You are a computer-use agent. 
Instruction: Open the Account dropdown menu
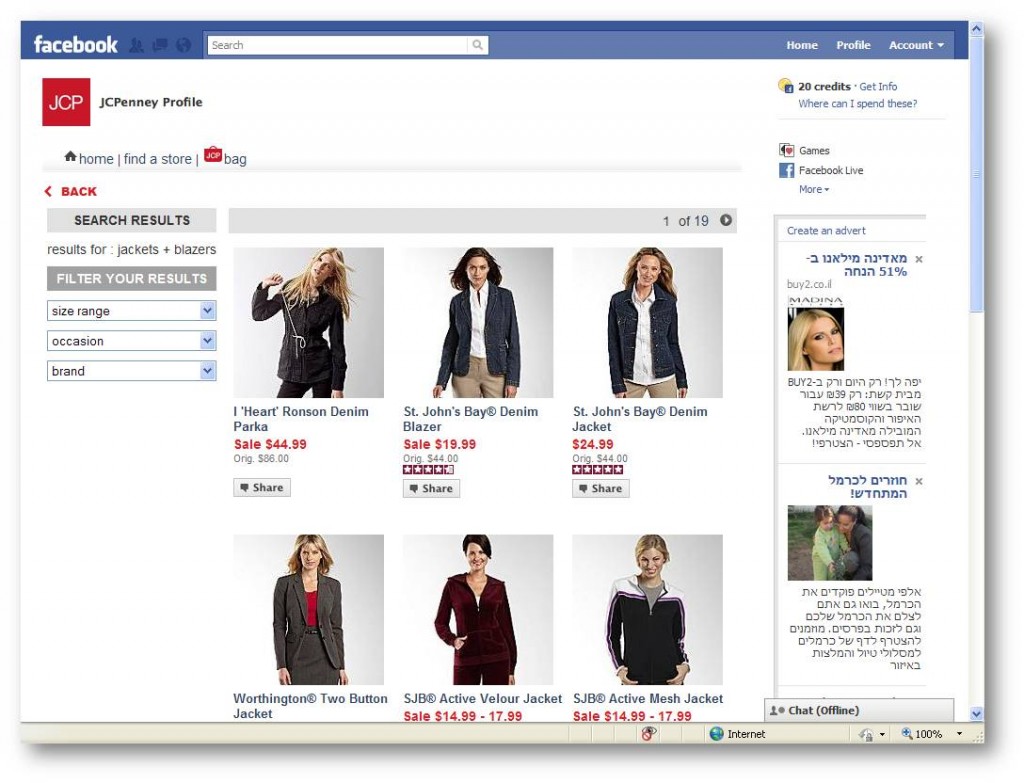click(x=916, y=45)
